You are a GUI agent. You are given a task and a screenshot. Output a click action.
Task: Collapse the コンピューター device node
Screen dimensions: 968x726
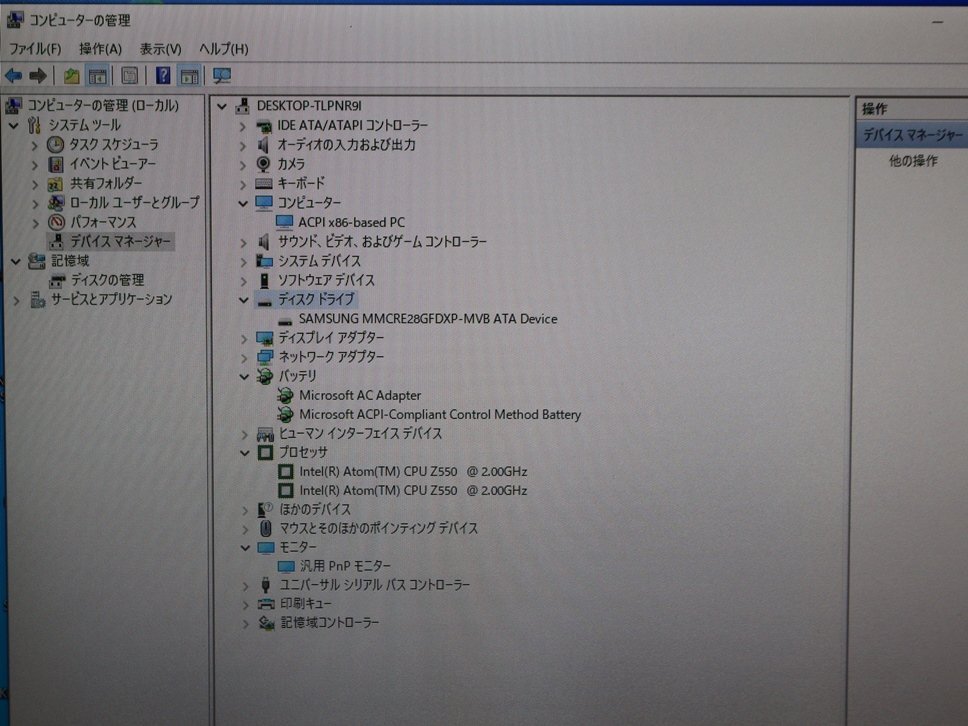pyautogui.click(x=243, y=203)
